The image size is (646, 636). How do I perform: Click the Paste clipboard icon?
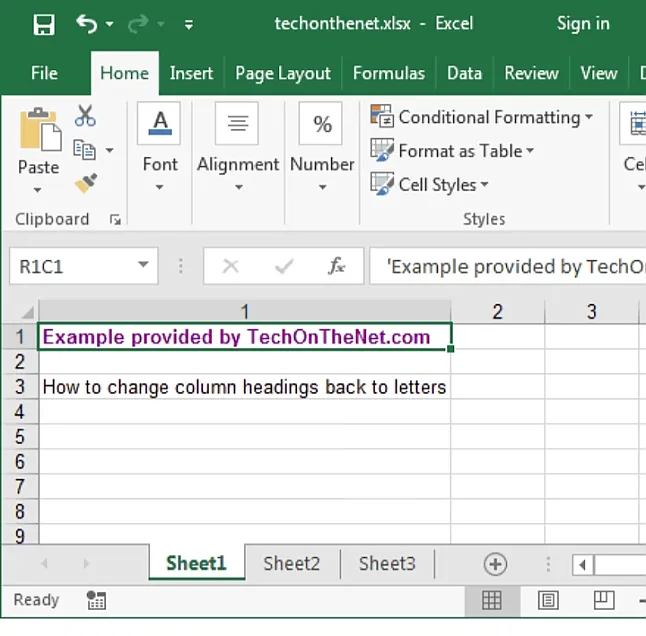40,129
